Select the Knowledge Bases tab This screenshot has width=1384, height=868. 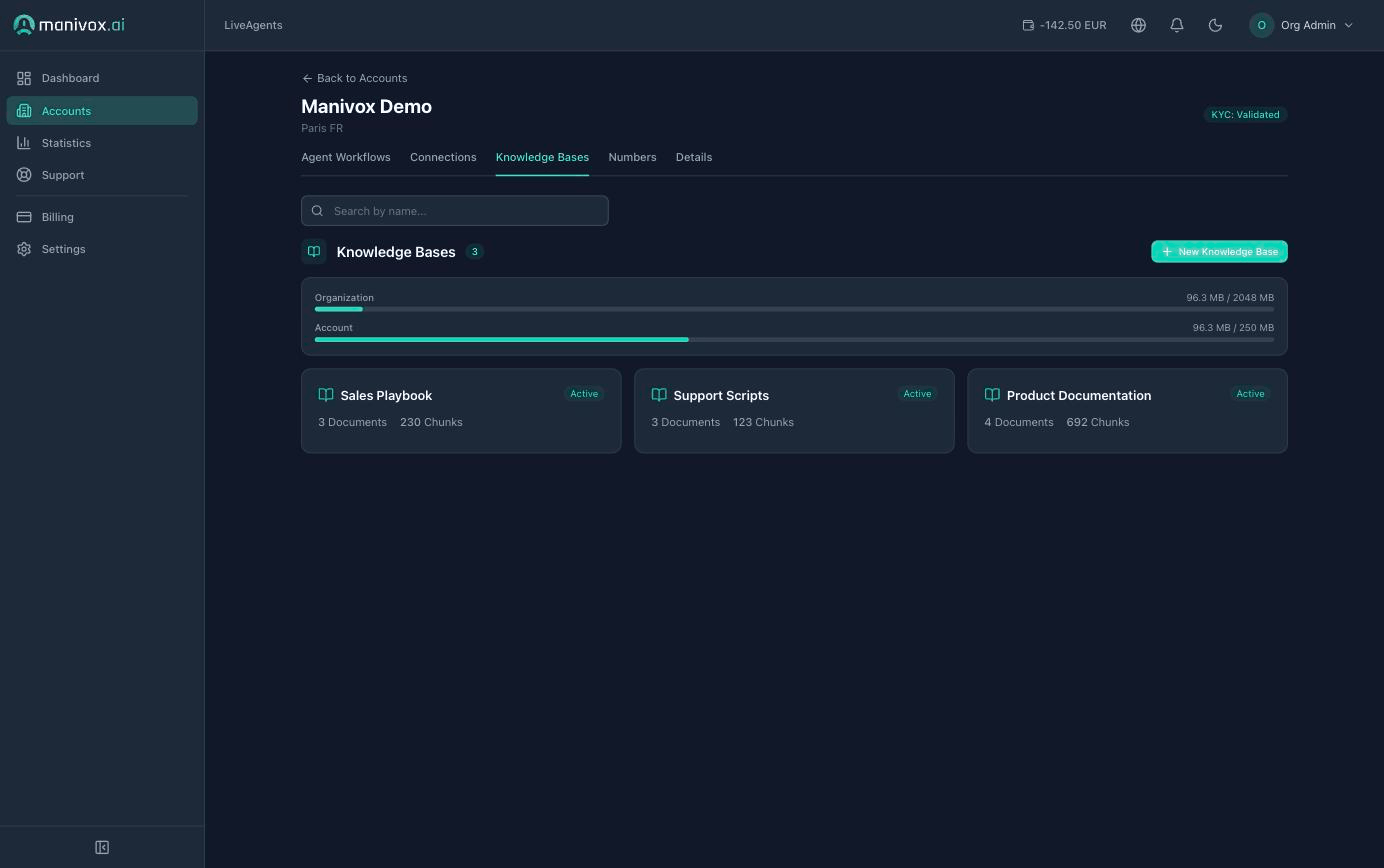click(x=542, y=157)
